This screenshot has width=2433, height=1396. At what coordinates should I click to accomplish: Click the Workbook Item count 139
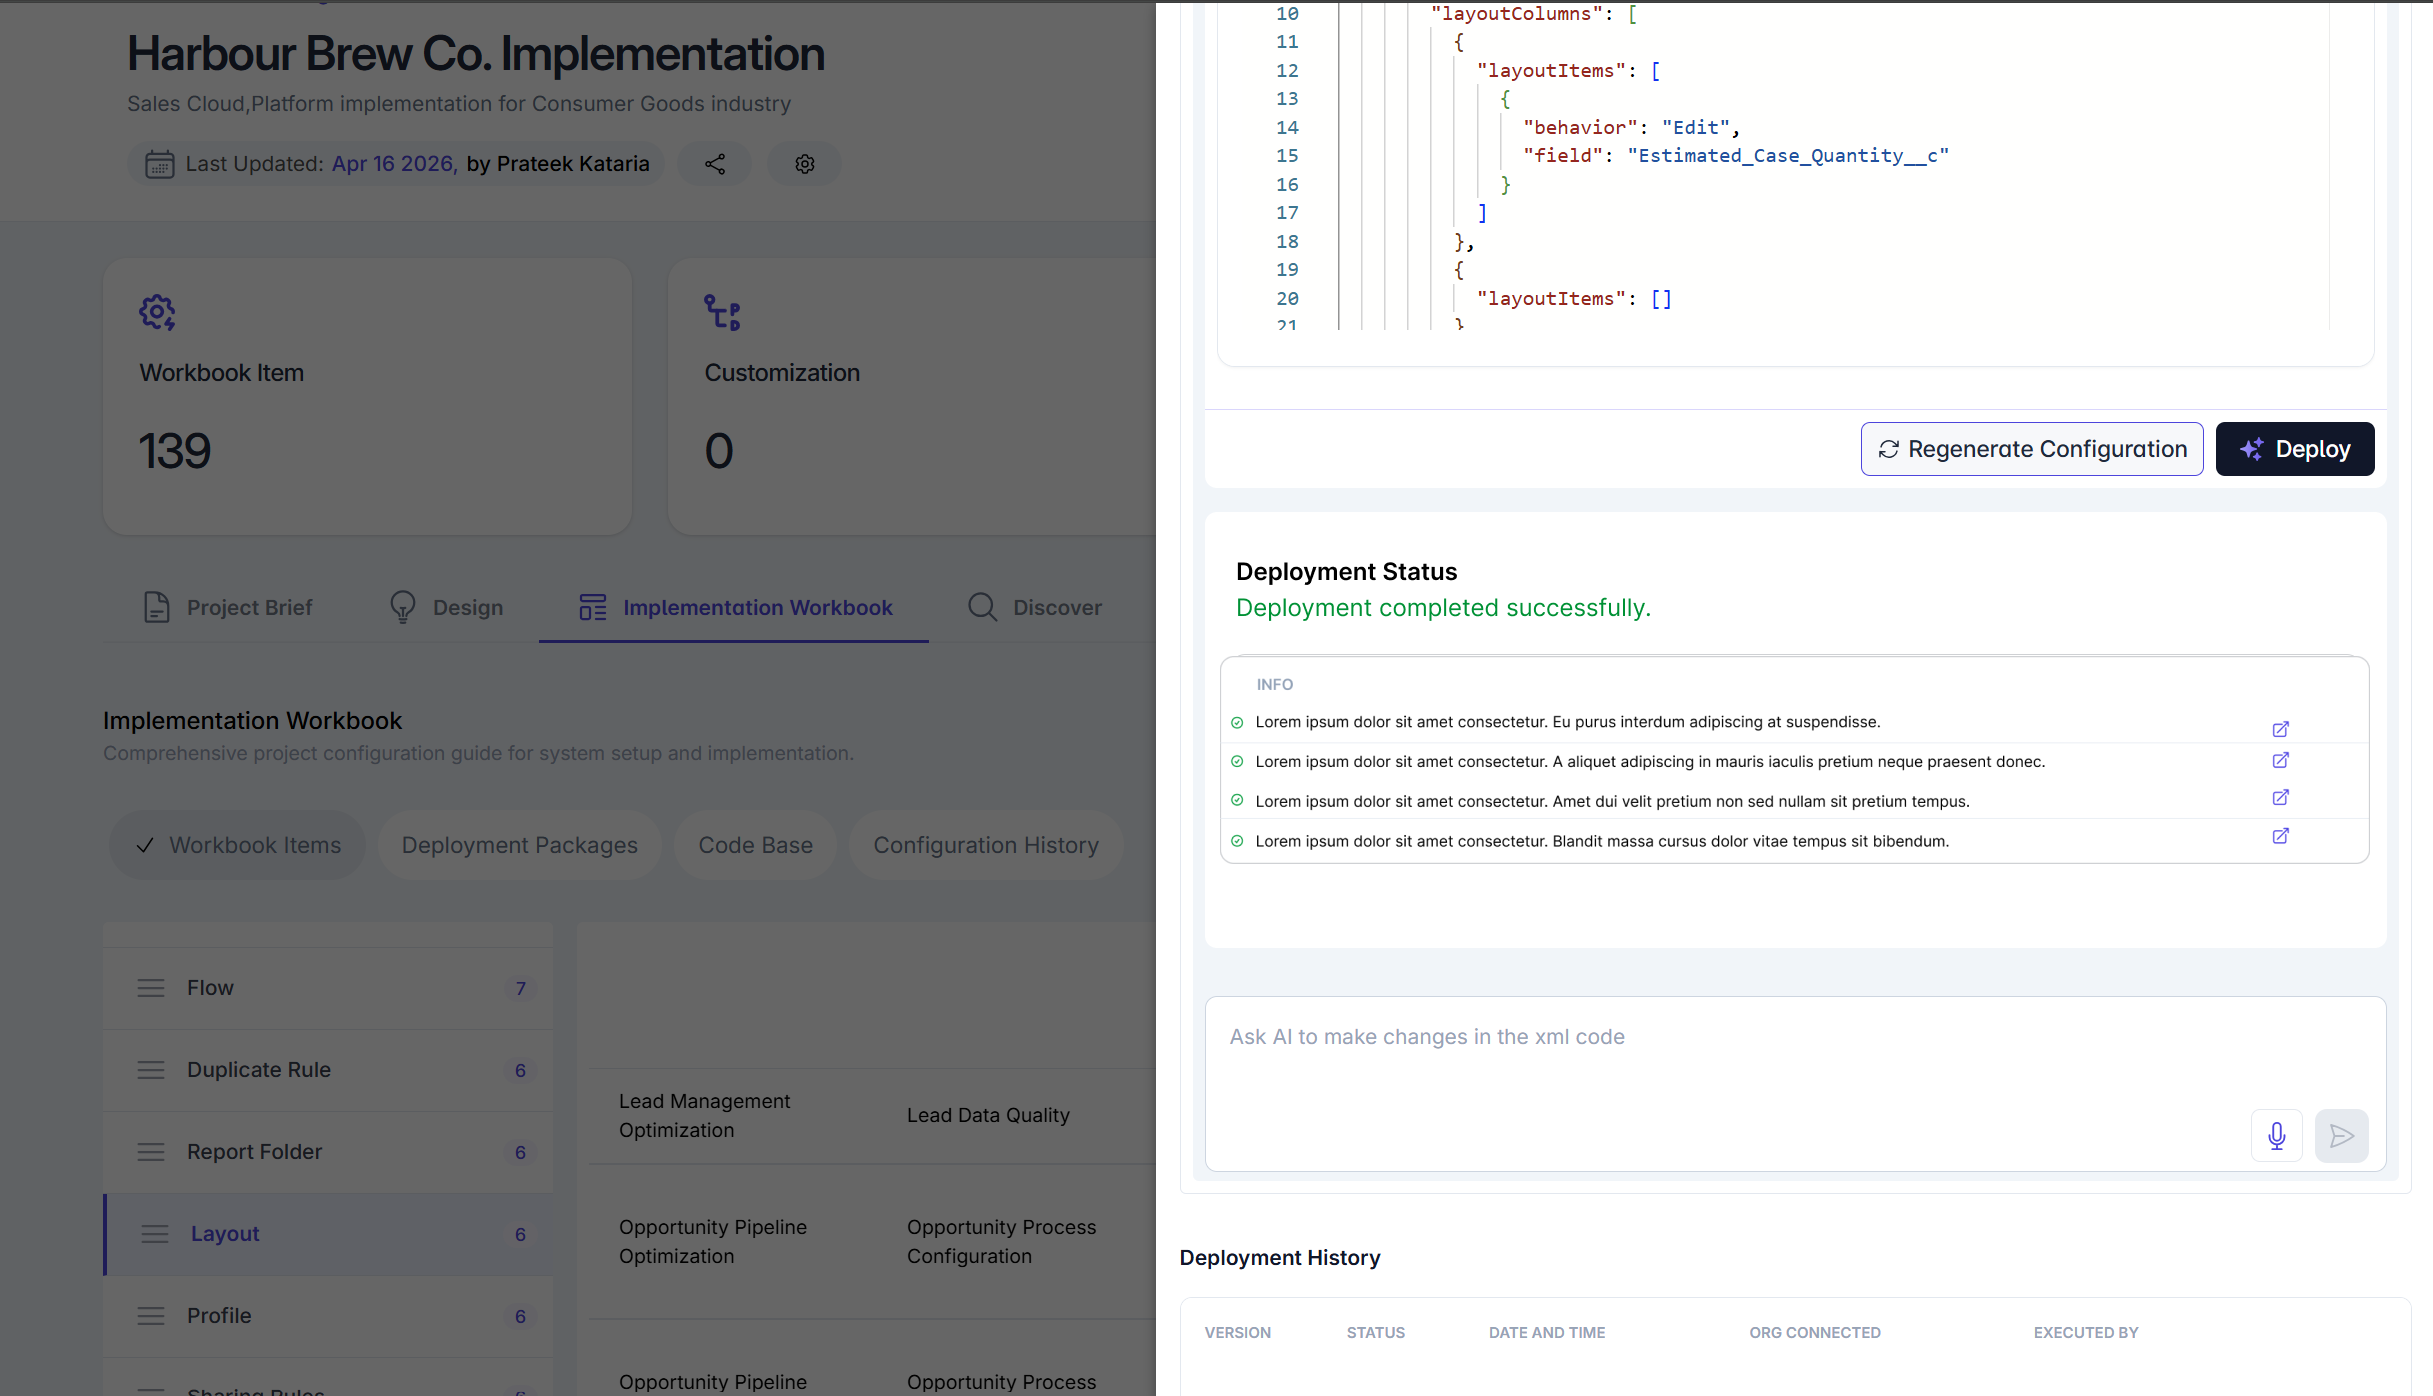point(175,451)
